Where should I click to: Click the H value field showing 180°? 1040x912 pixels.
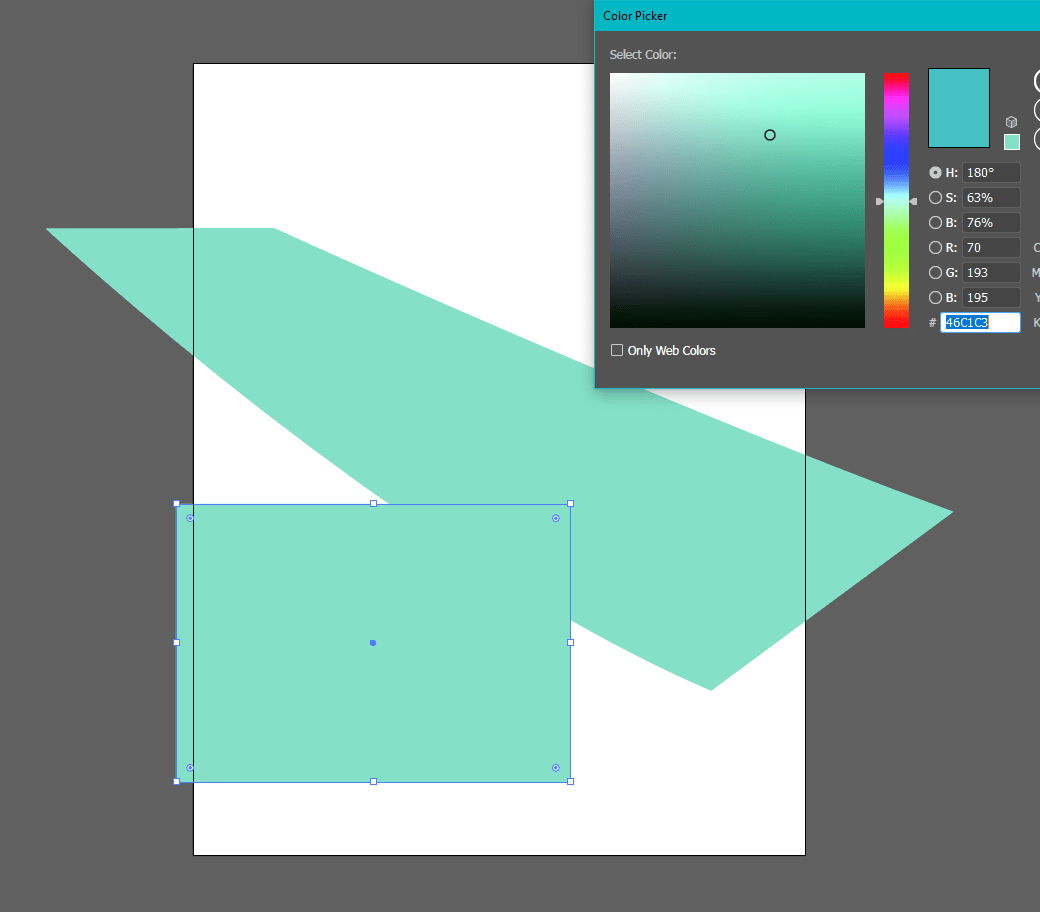click(990, 172)
